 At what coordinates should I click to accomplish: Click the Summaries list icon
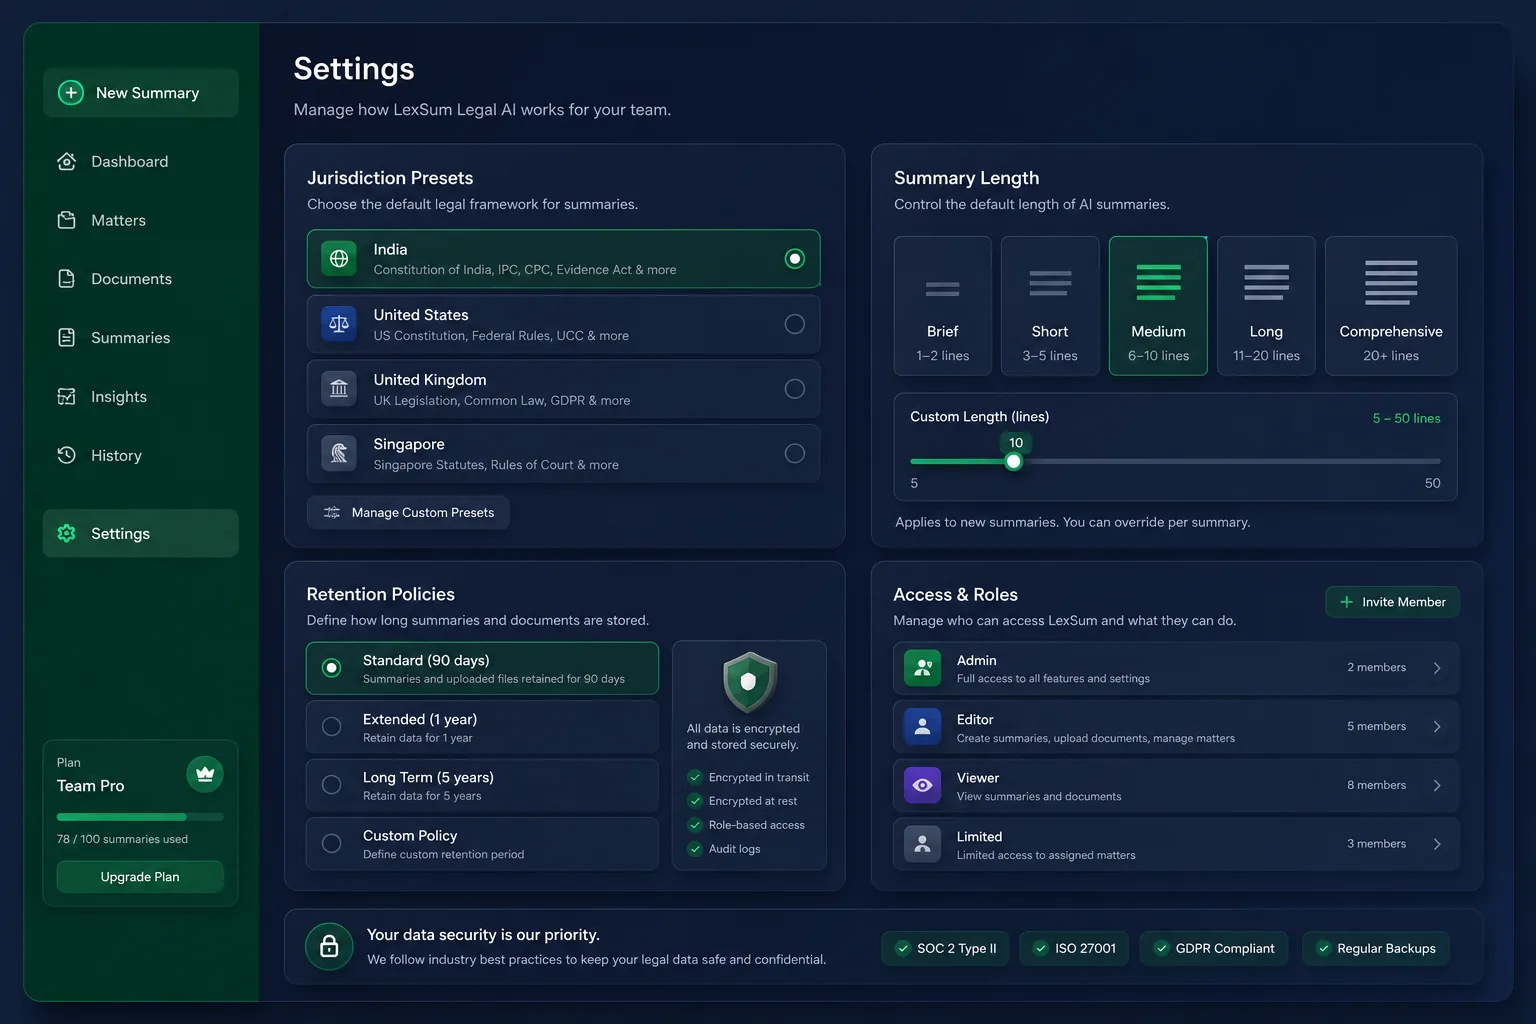pyautogui.click(x=67, y=338)
